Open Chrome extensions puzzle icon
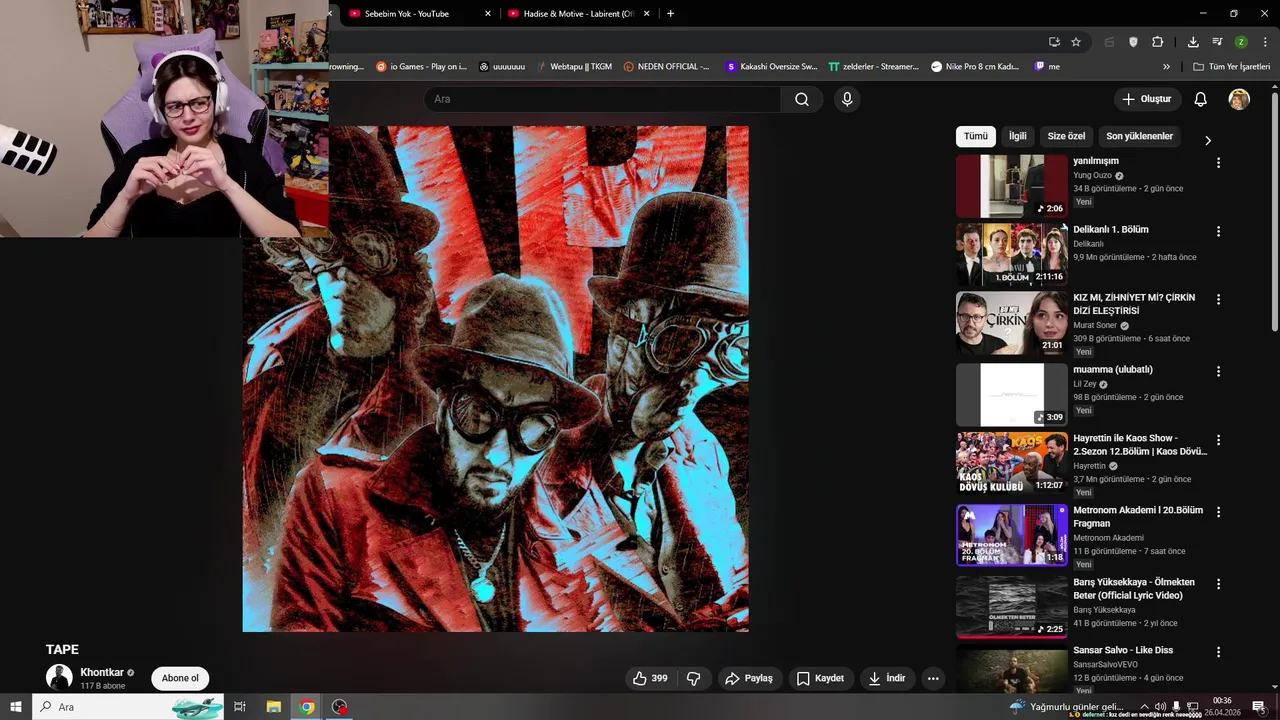This screenshot has width=1280, height=720. (x=1158, y=42)
